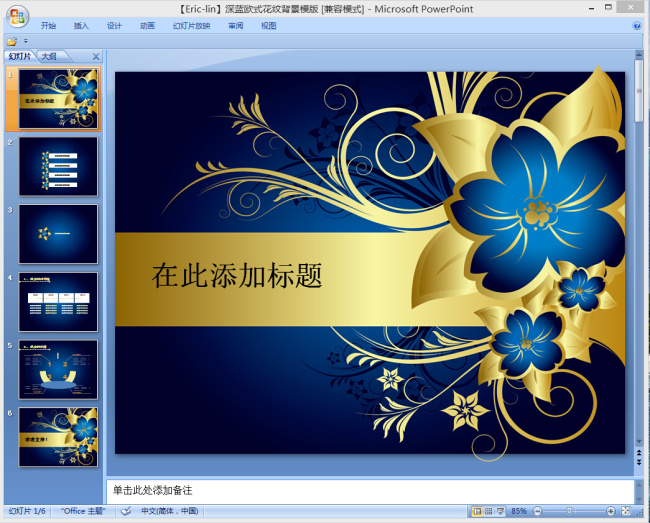The image size is (650, 523).
Task: Open the 审阅 ribbon tab
Action: coord(235,26)
